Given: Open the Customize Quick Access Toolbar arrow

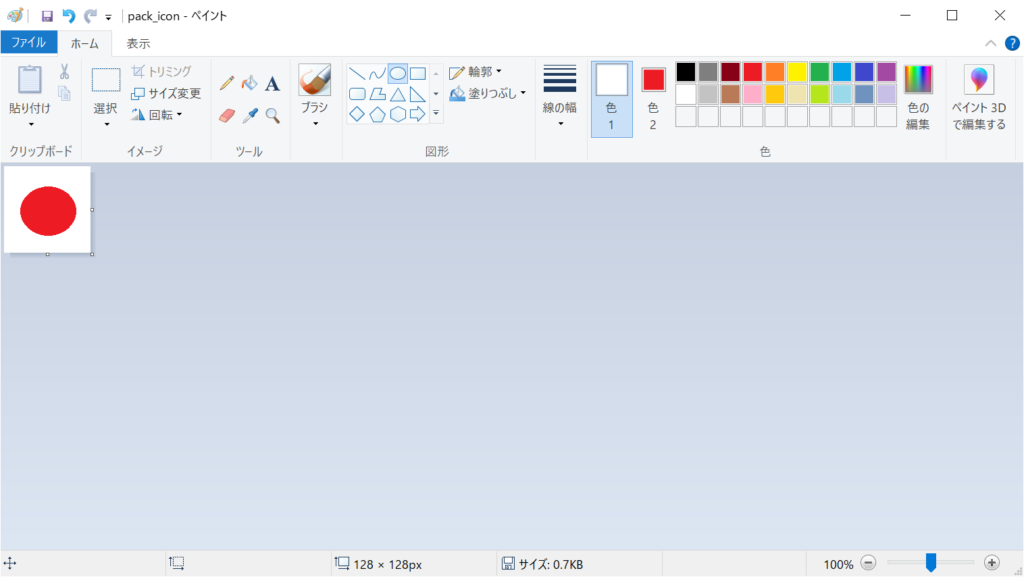Looking at the screenshot, I should (x=108, y=17).
